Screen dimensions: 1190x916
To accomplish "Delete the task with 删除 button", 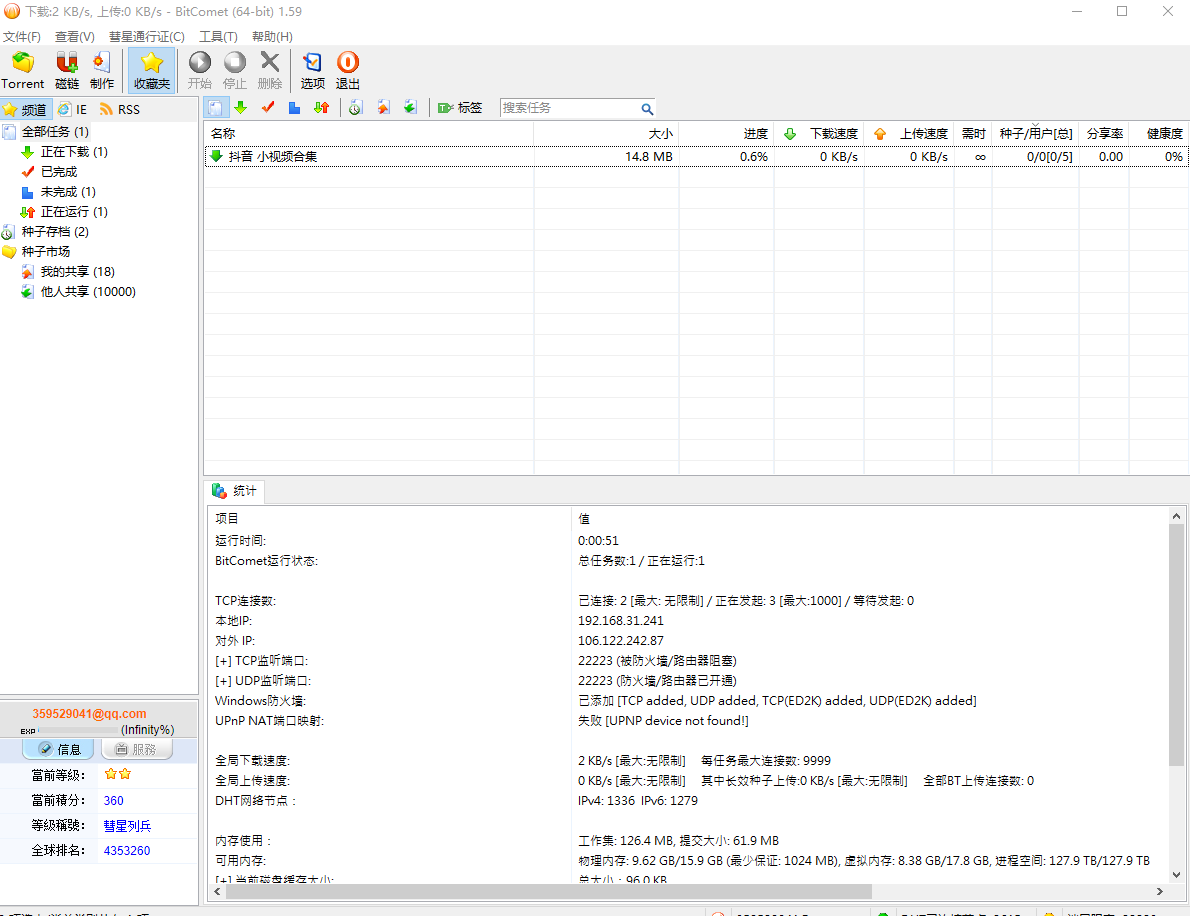I will pos(269,70).
